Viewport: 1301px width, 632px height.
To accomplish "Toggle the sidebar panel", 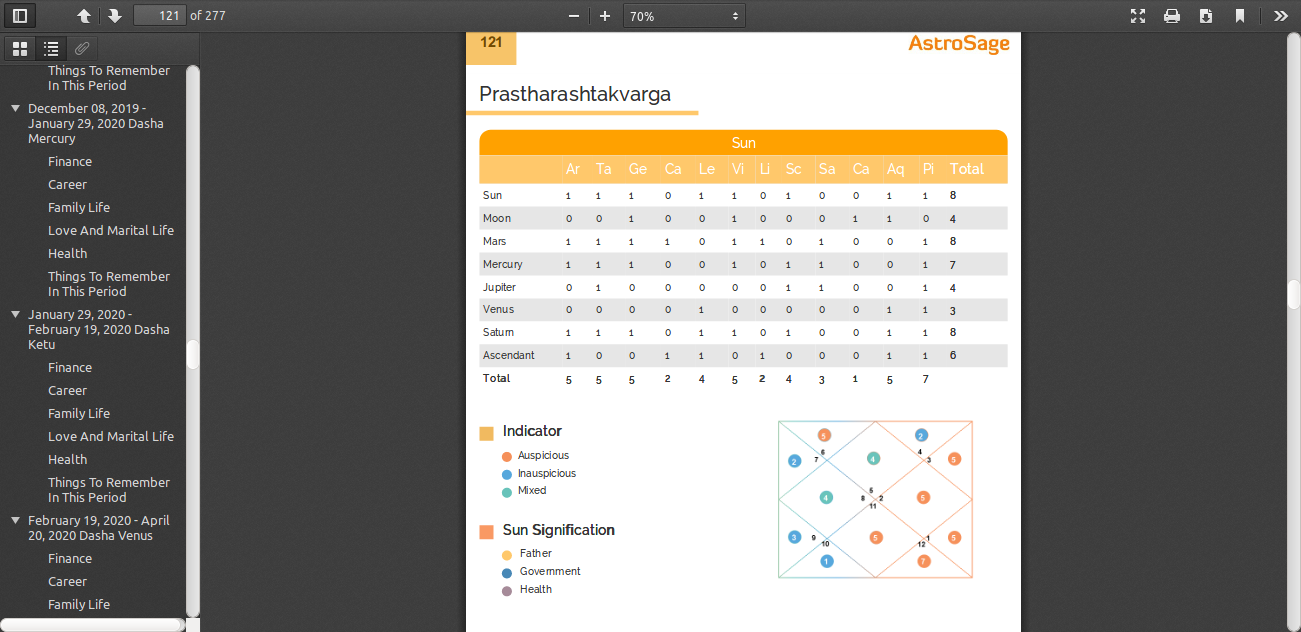I will [19, 16].
